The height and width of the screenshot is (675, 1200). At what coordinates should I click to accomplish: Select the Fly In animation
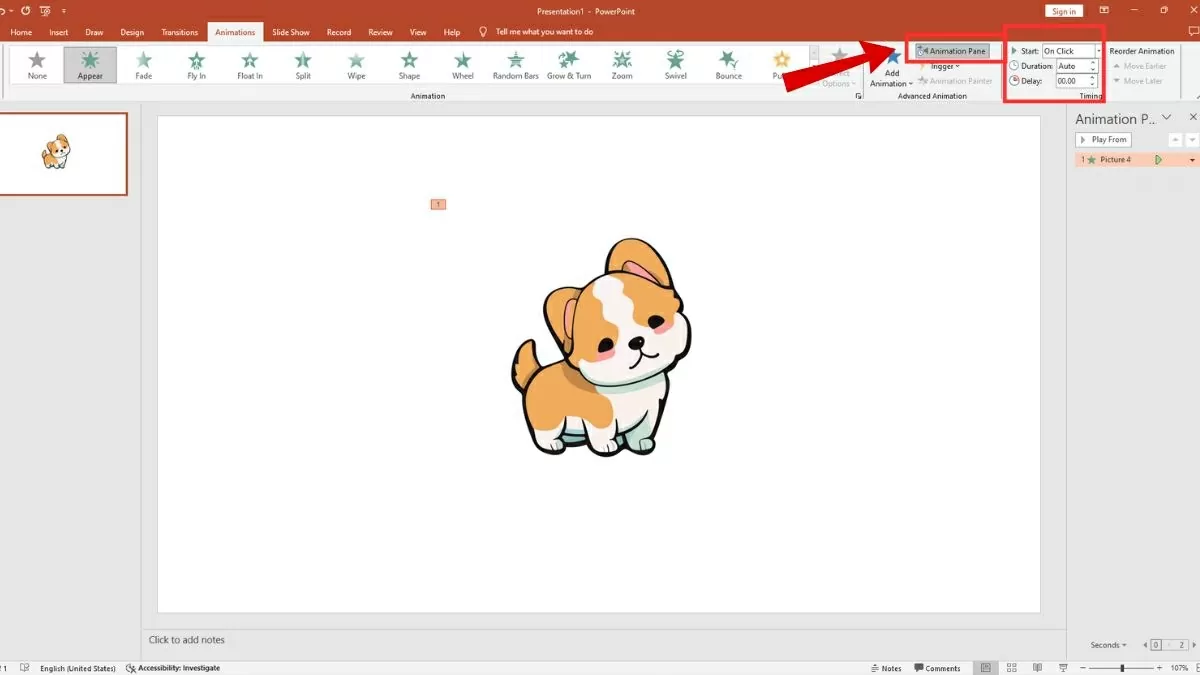point(196,64)
